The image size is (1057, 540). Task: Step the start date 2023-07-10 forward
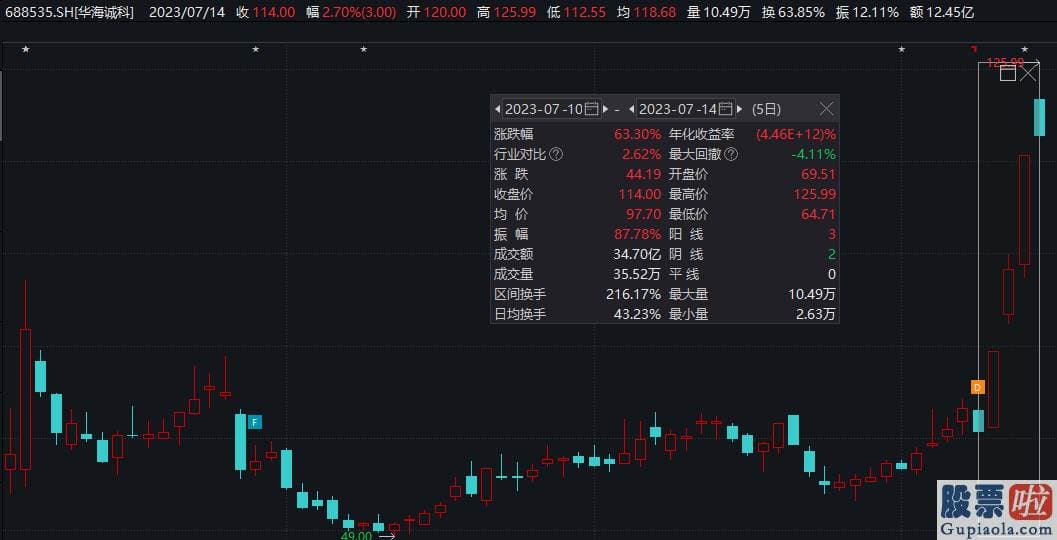coord(606,109)
